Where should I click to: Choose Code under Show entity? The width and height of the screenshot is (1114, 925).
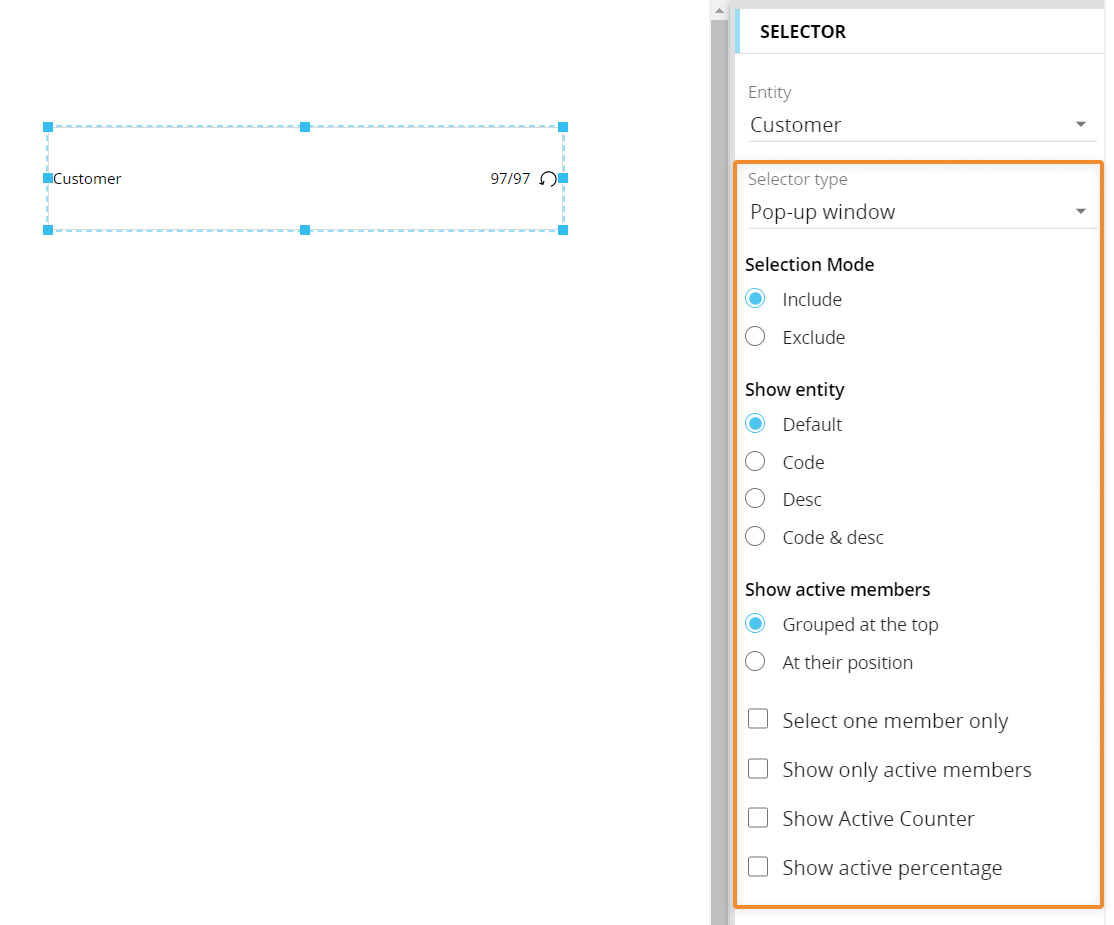[756, 462]
